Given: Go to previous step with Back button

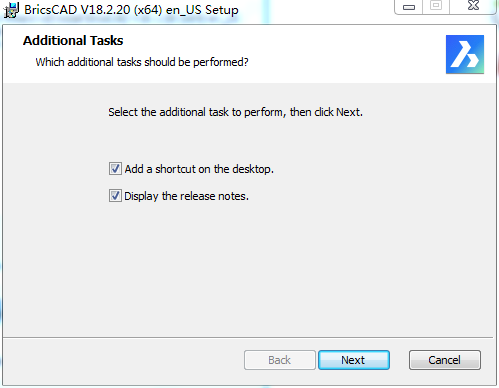Looking at the screenshot, I should pyautogui.click(x=280, y=360).
